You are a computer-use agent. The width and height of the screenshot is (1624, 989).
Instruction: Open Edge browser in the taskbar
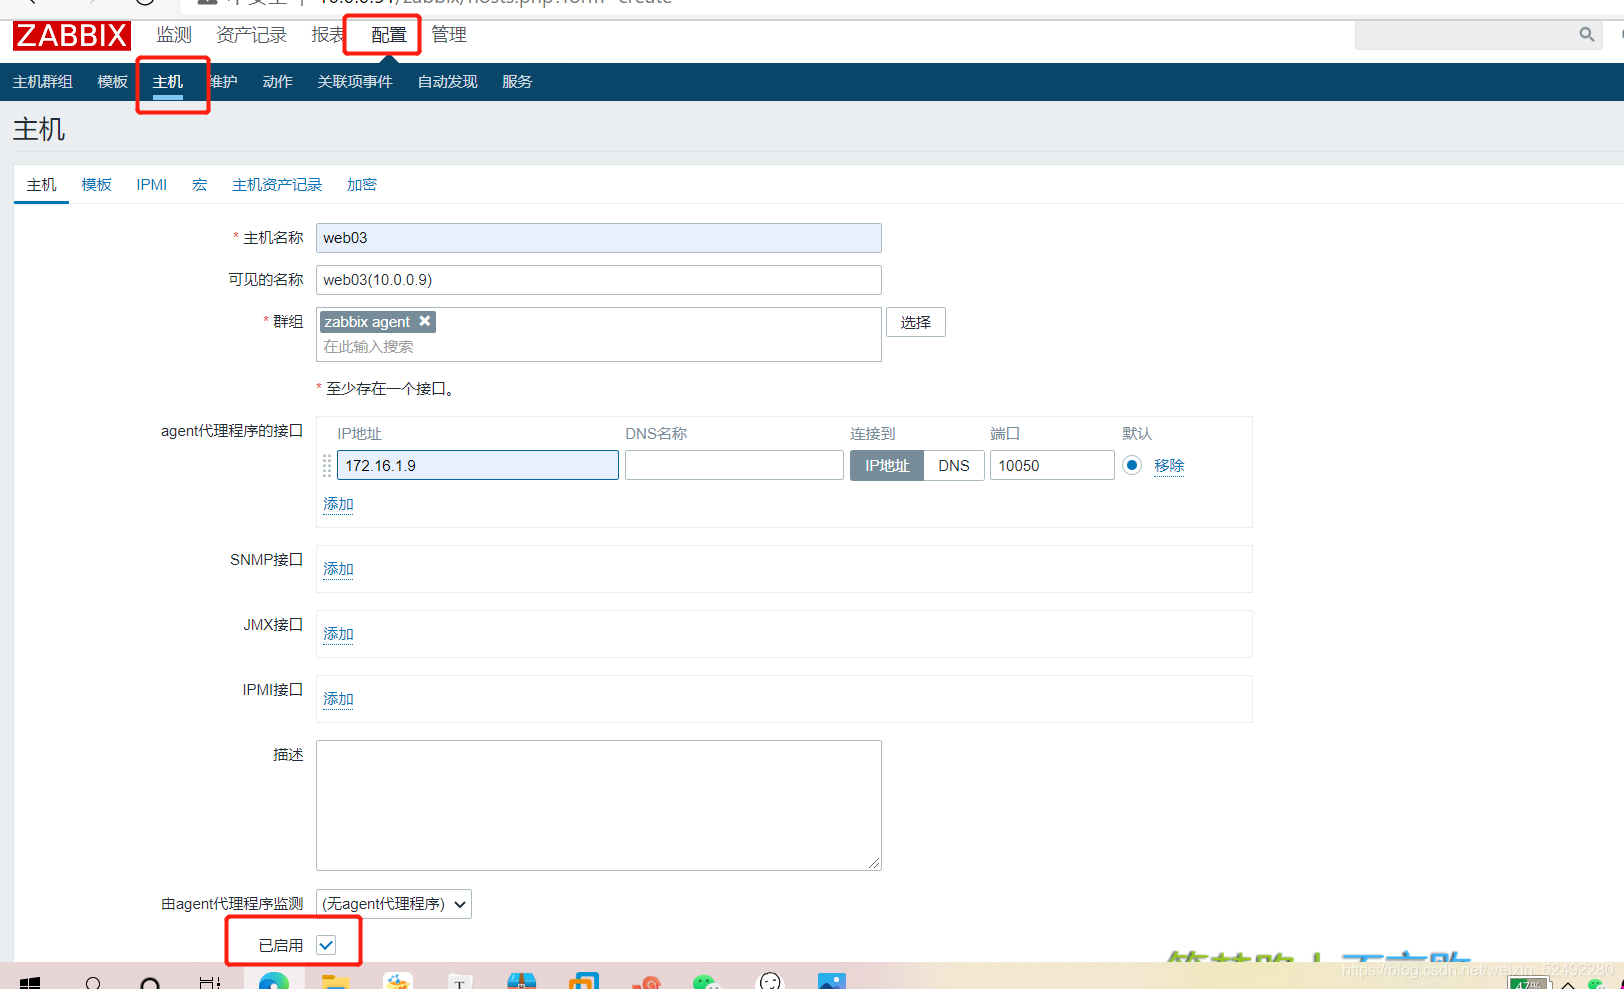[273, 982]
